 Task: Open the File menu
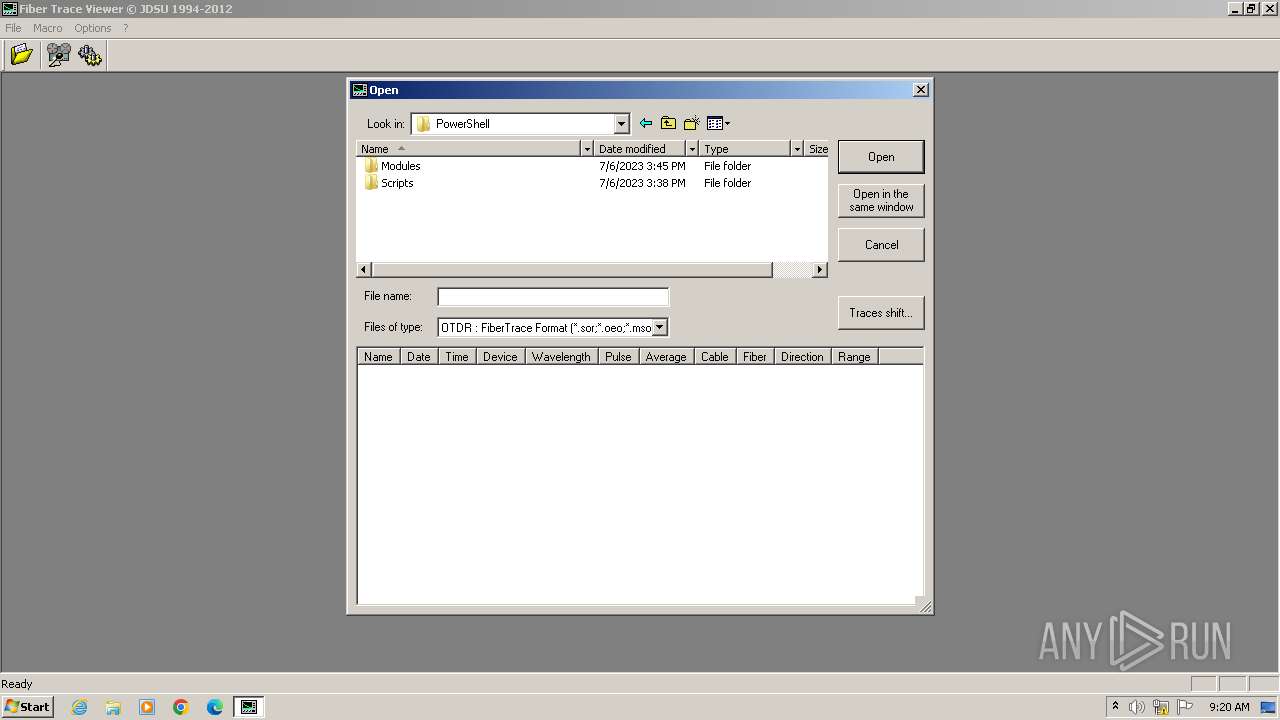13,28
